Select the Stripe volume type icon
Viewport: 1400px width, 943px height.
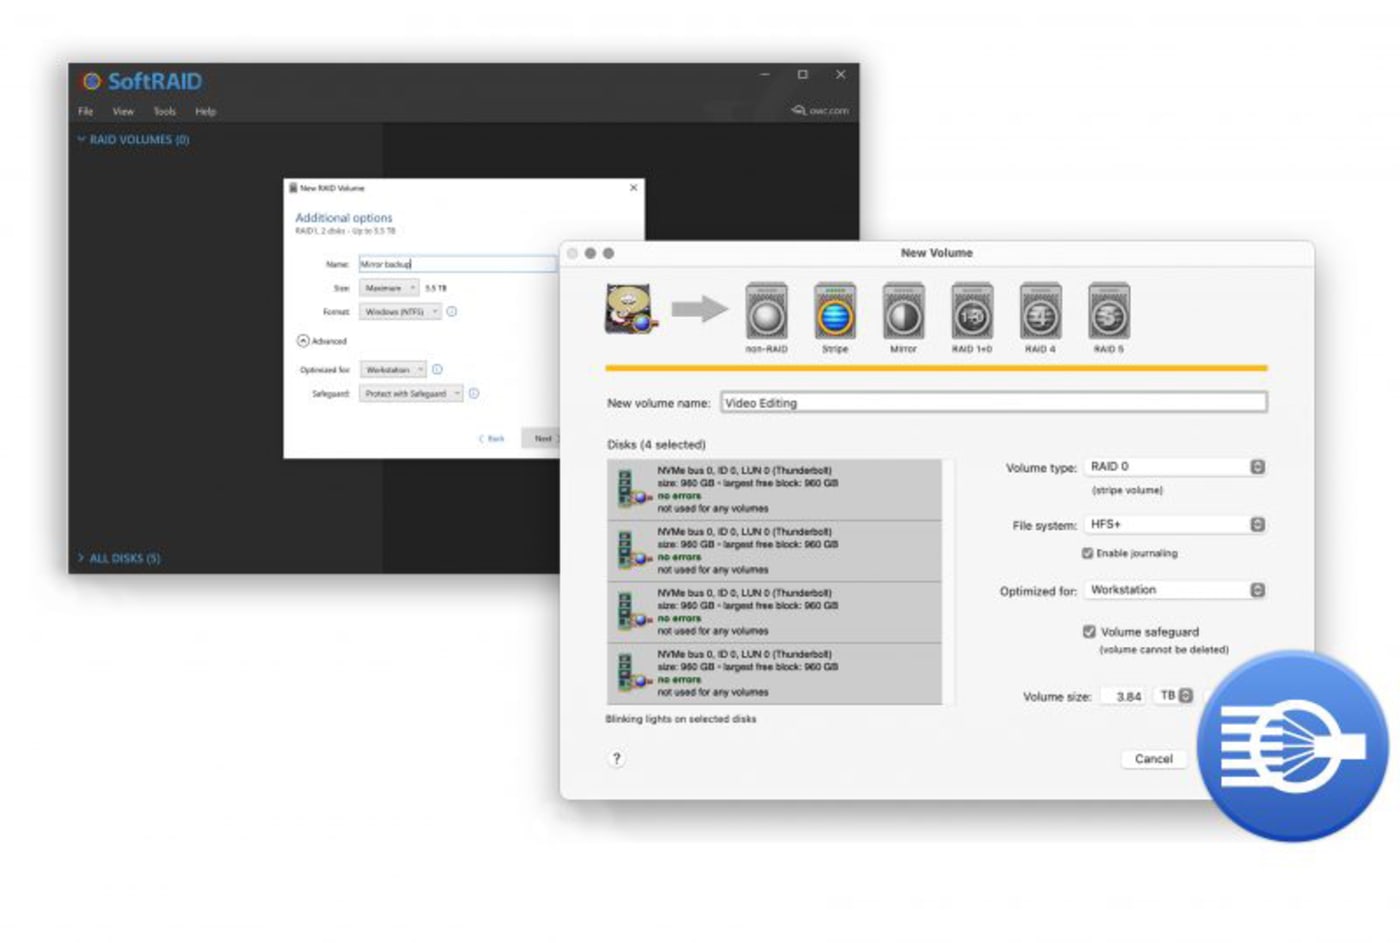tap(835, 312)
